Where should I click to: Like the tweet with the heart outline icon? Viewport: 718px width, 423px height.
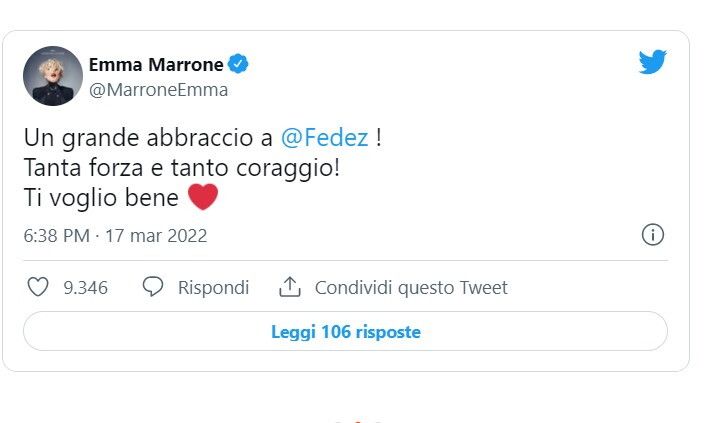(38, 288)
